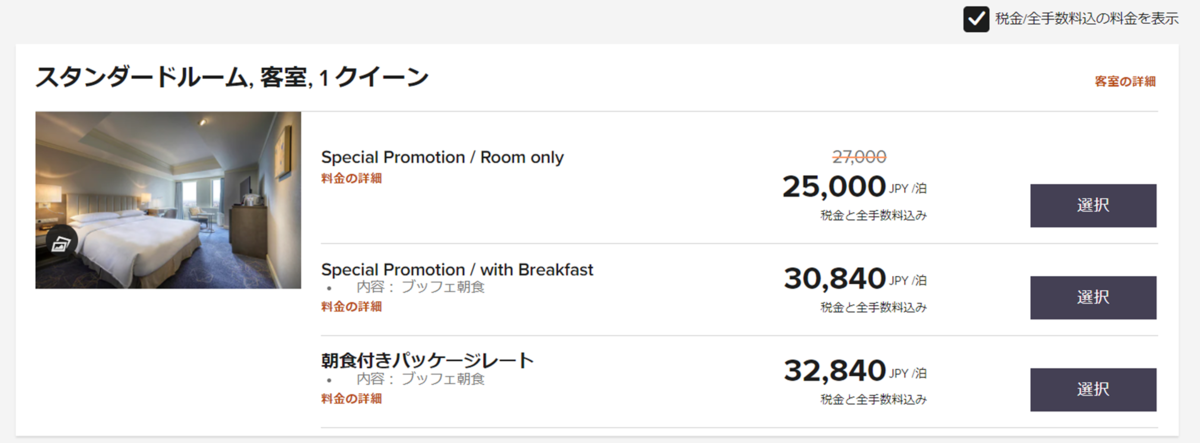Click the Special Promotion / Room only title

pos(442,157)
